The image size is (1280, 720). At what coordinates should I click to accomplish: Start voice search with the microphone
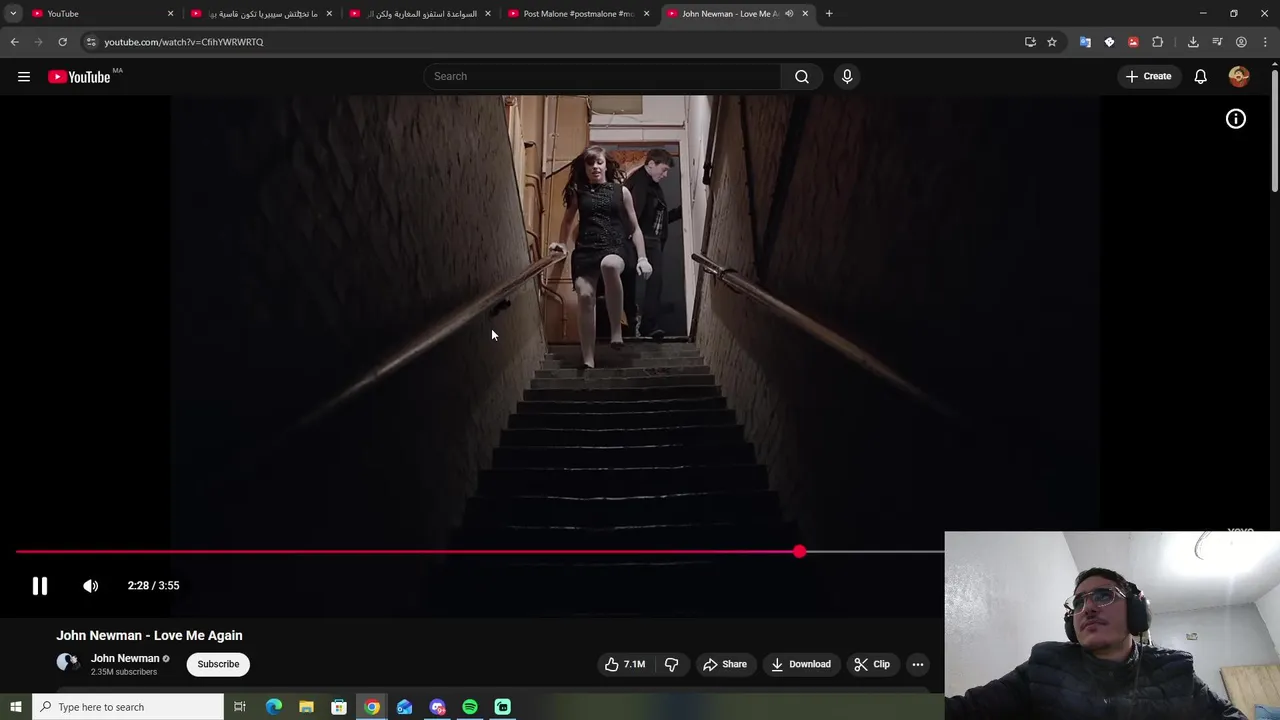[847, 76]
